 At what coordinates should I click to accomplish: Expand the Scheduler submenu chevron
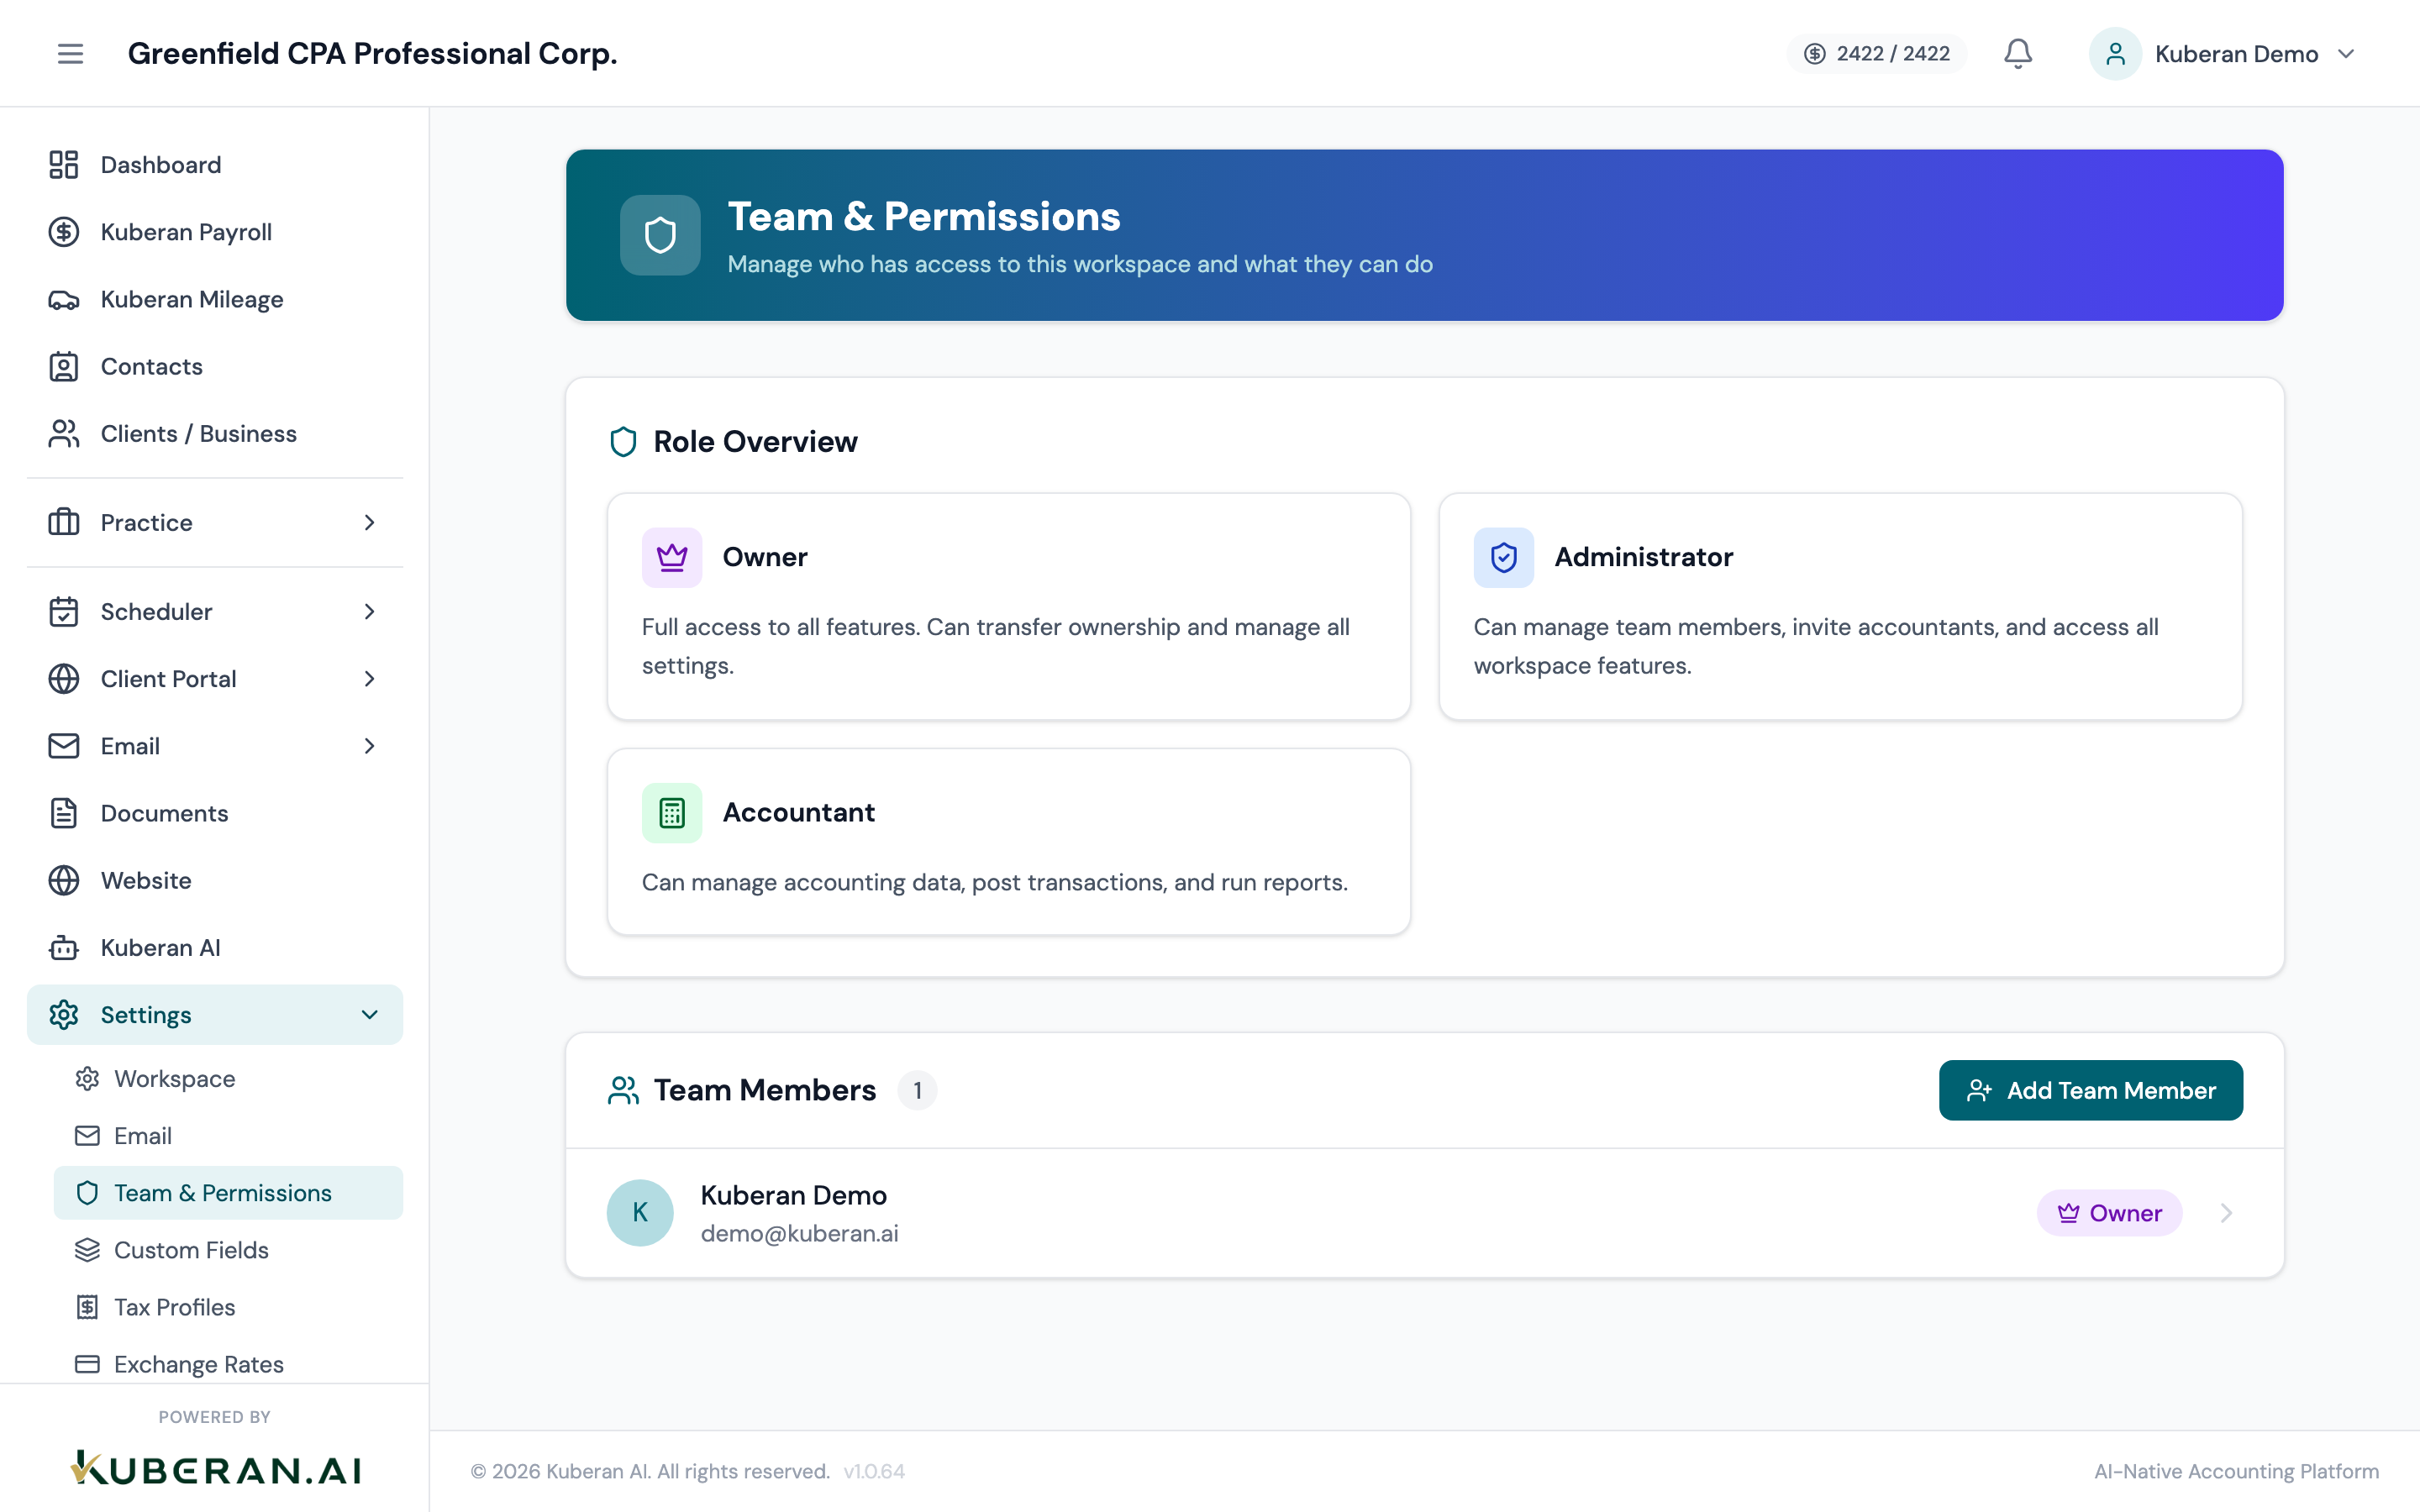click(370, 611)
